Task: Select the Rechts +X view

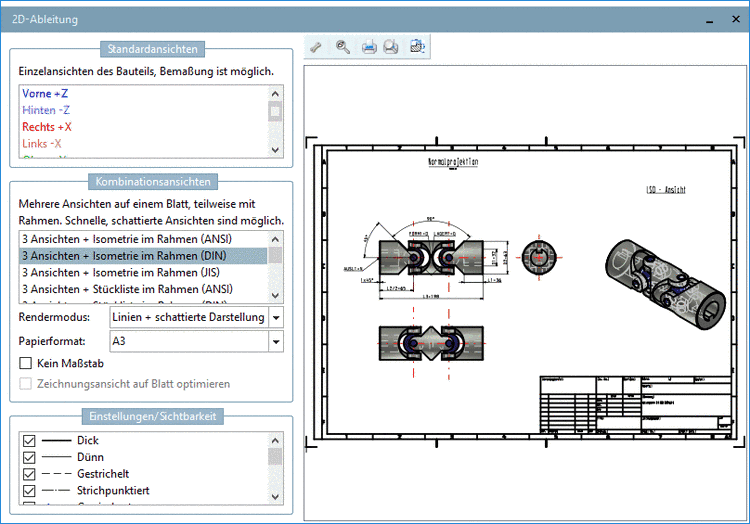Action: coord(47,127)
